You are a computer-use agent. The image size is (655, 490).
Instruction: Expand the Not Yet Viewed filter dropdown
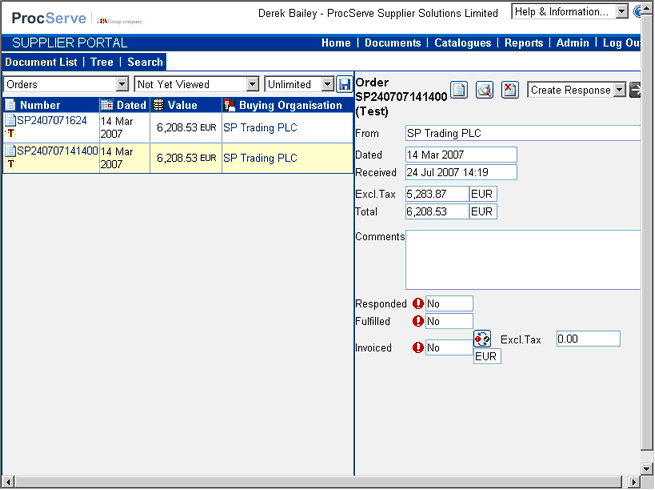point(252,85)
